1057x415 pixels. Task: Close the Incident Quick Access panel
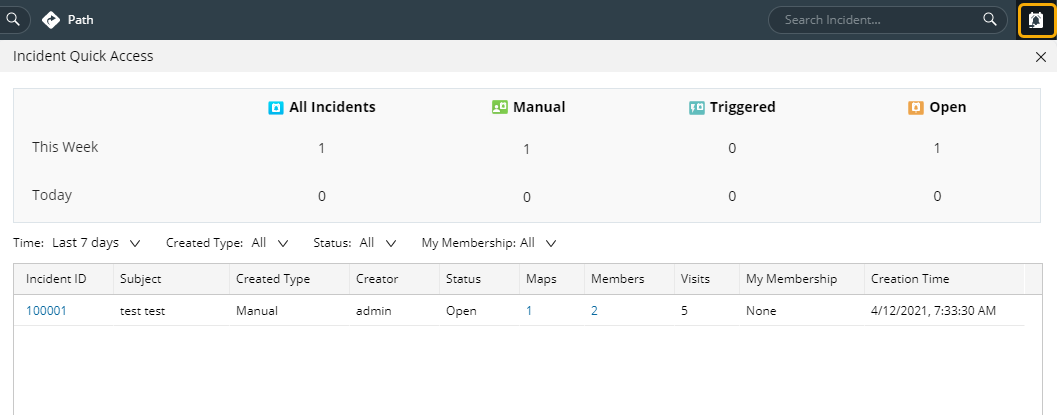click(1040, 57)
